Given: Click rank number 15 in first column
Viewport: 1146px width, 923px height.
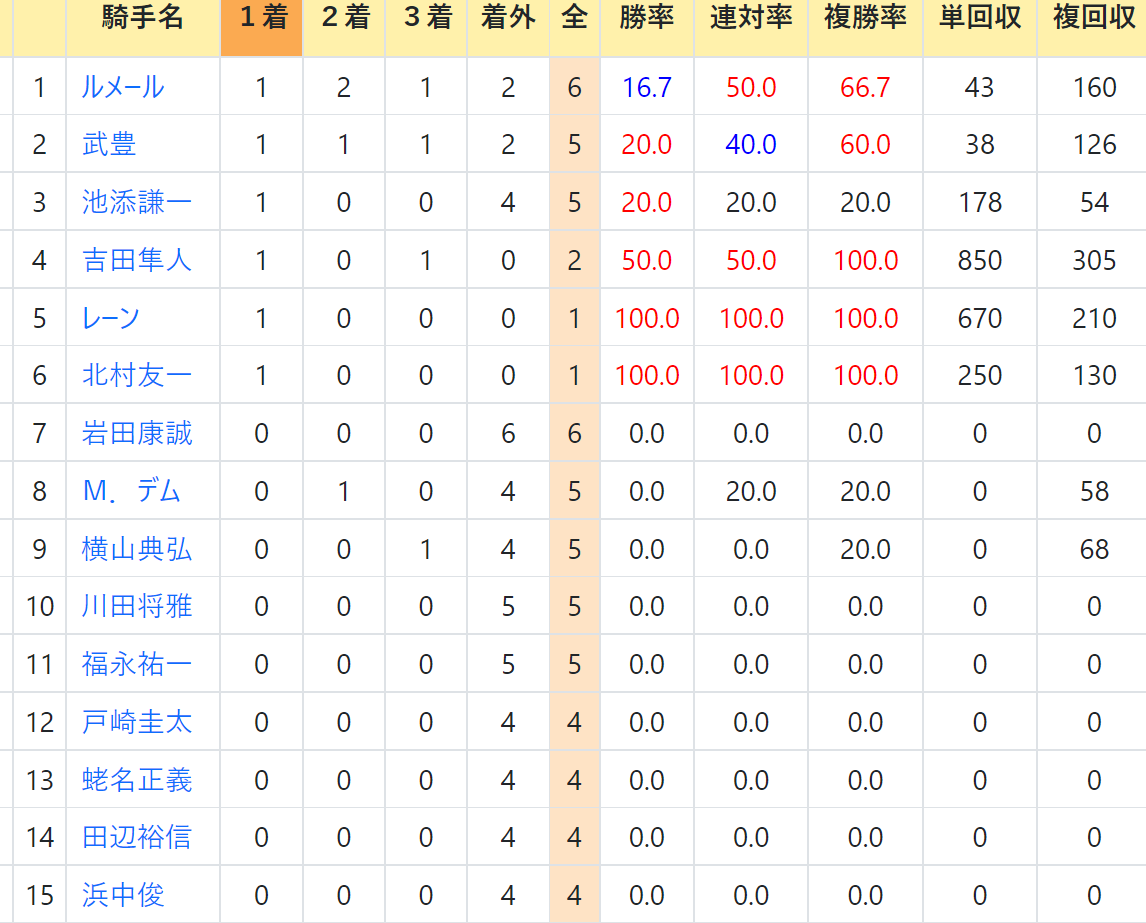Looking at the screenshot, I should click(x=39, y=895).
